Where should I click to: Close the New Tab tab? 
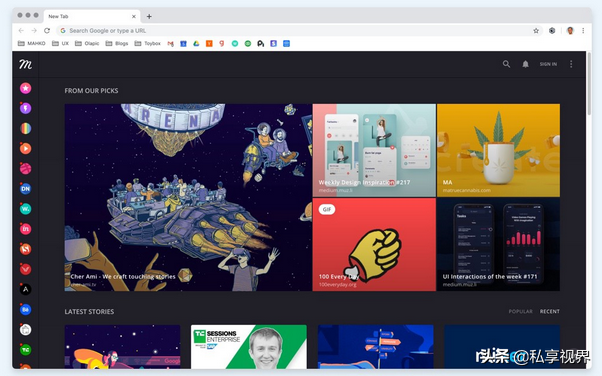click(134, 17)
